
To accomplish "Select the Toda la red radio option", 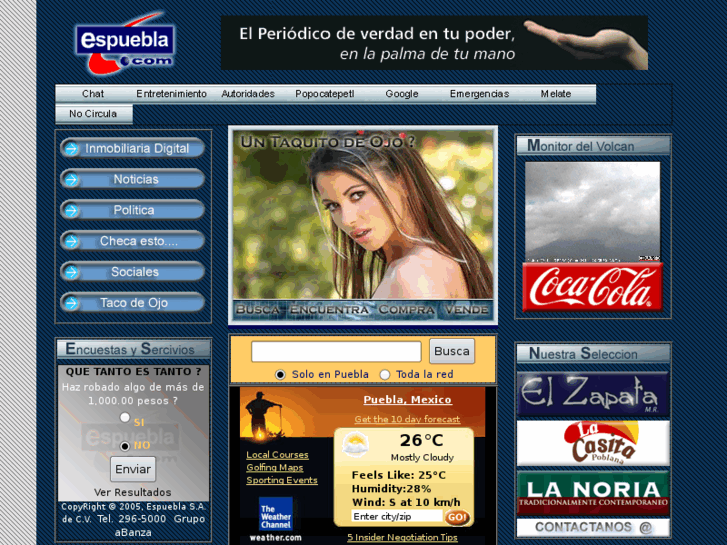I will tap(384, 374).
